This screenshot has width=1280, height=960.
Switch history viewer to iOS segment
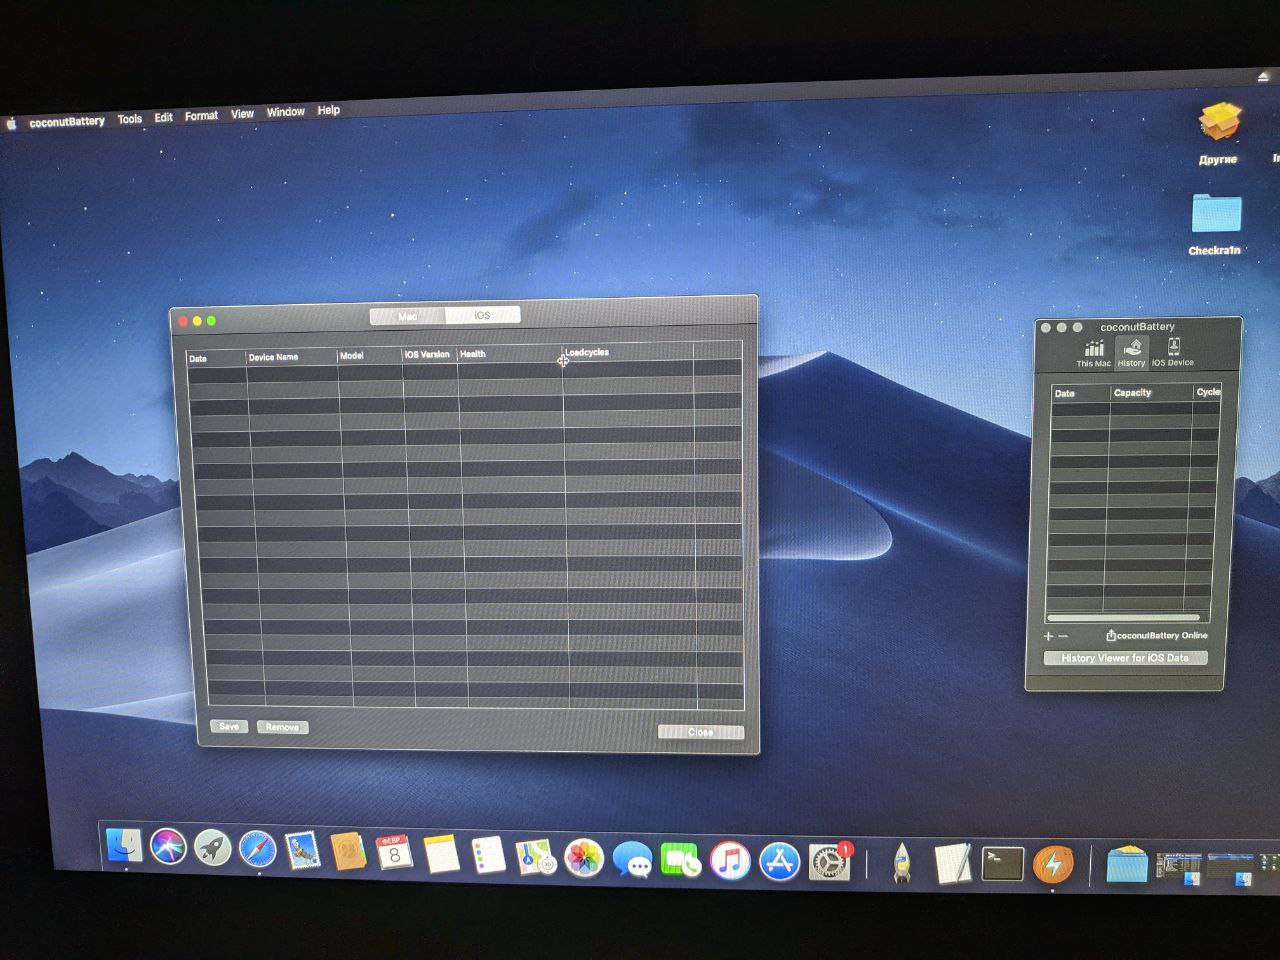click(x=482, y=315)
